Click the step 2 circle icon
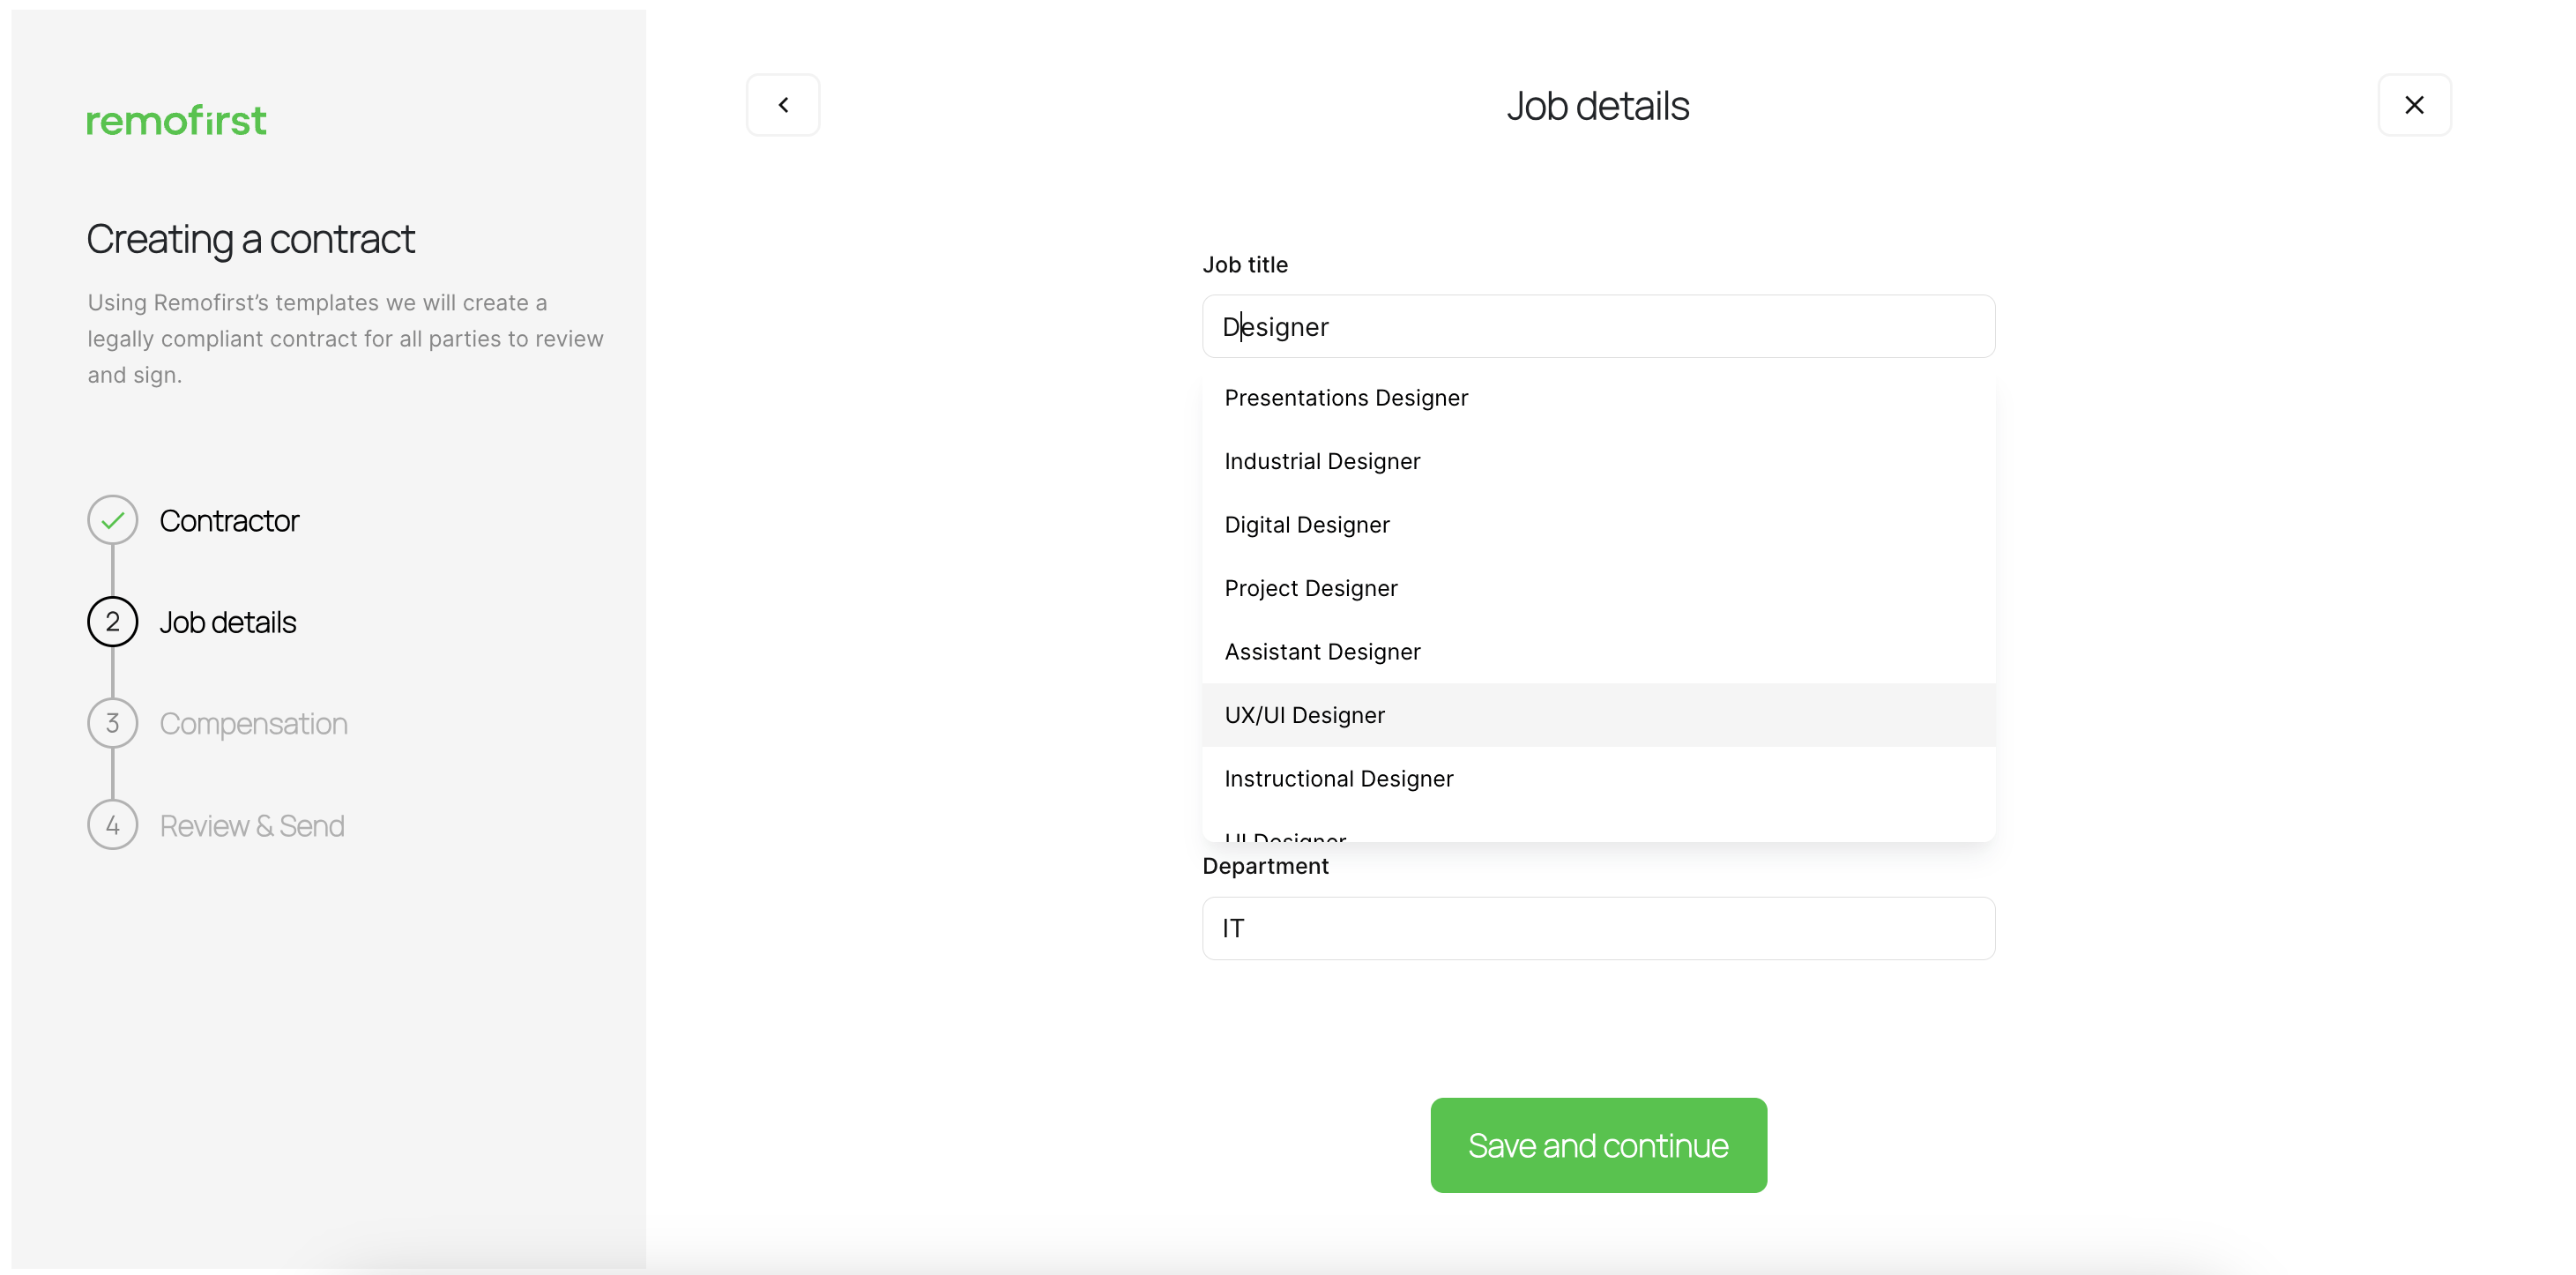Screen dimensions: 2576x1275 coord(113,622)
